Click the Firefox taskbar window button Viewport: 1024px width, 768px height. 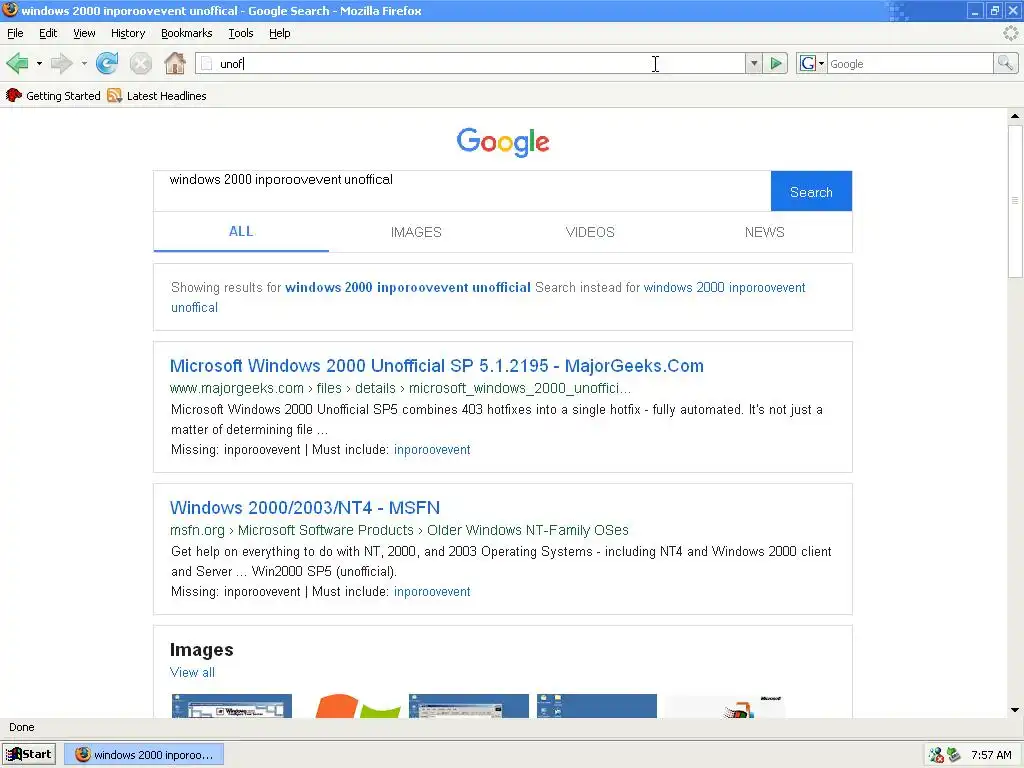(x=144, y=754)
